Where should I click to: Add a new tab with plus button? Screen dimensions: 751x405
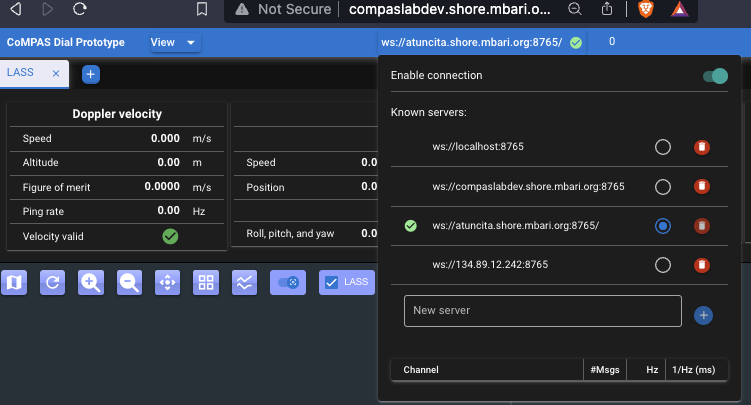90,74
